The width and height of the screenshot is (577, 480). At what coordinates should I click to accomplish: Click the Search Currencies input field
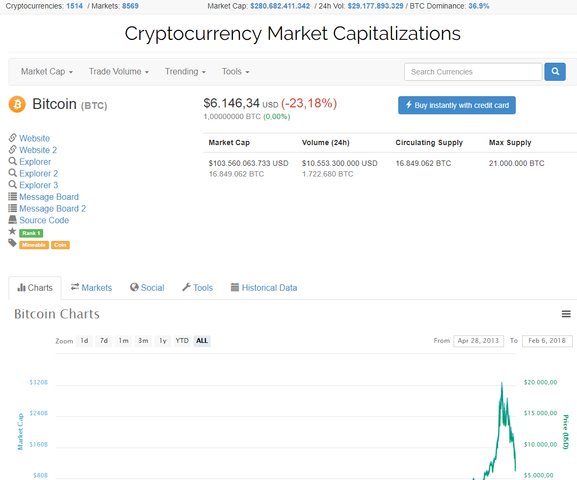[x=473, y=72]
